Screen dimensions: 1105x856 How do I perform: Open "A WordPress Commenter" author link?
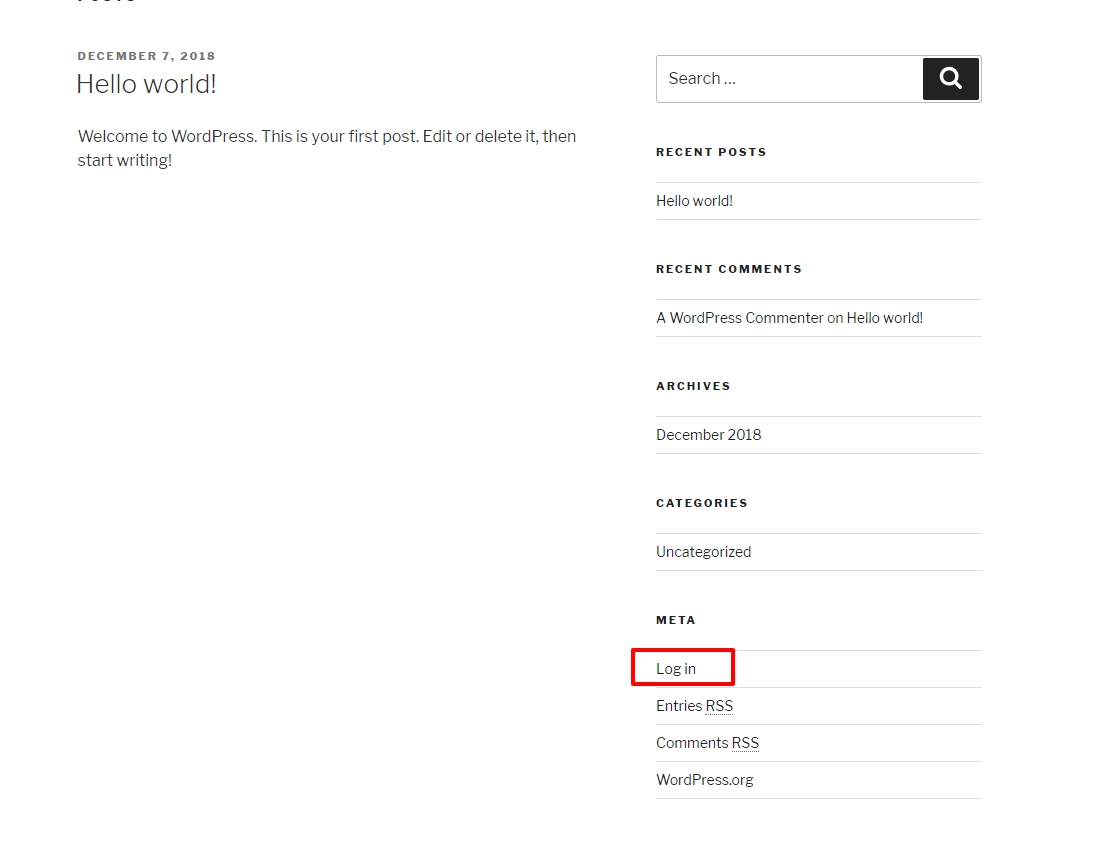[x=739, y=318]
